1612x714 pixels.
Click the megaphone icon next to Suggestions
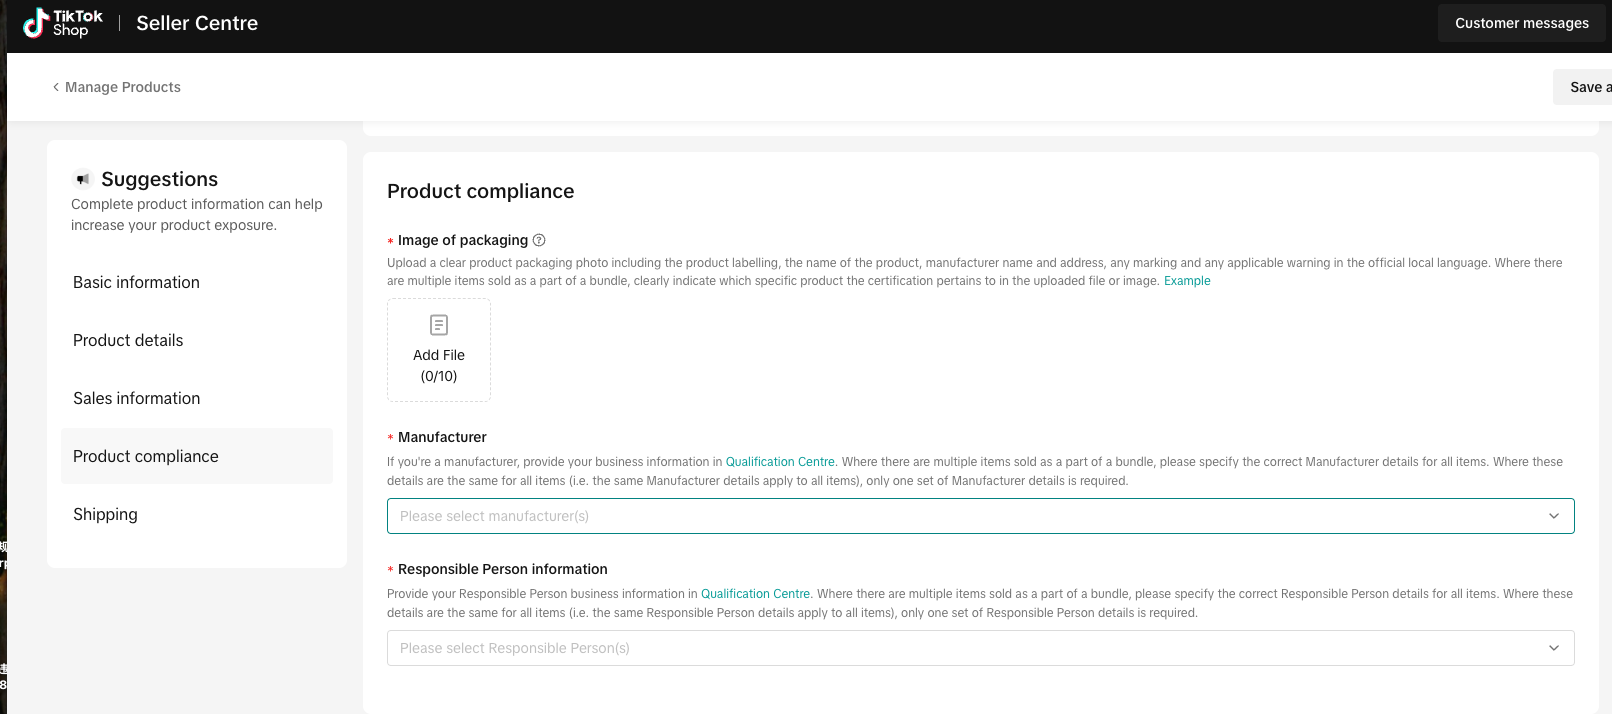point(83,179)
